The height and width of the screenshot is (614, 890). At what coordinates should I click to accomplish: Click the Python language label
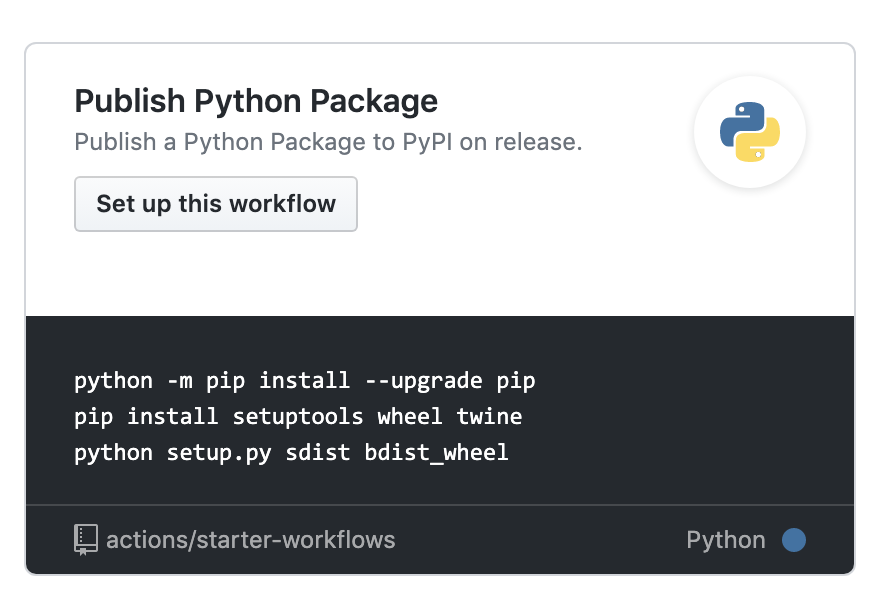(725, 540)
